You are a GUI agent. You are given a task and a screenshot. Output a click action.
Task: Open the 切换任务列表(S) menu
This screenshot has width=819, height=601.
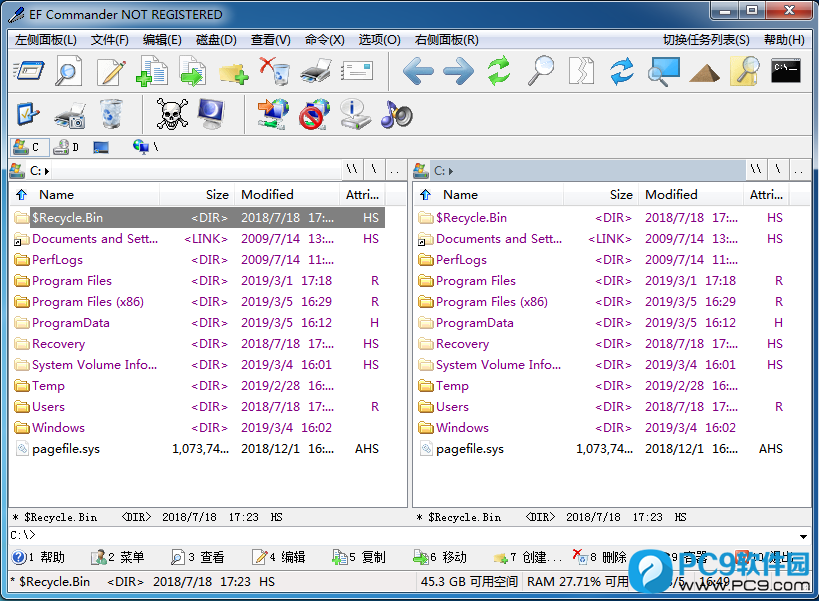coord(706,40)
